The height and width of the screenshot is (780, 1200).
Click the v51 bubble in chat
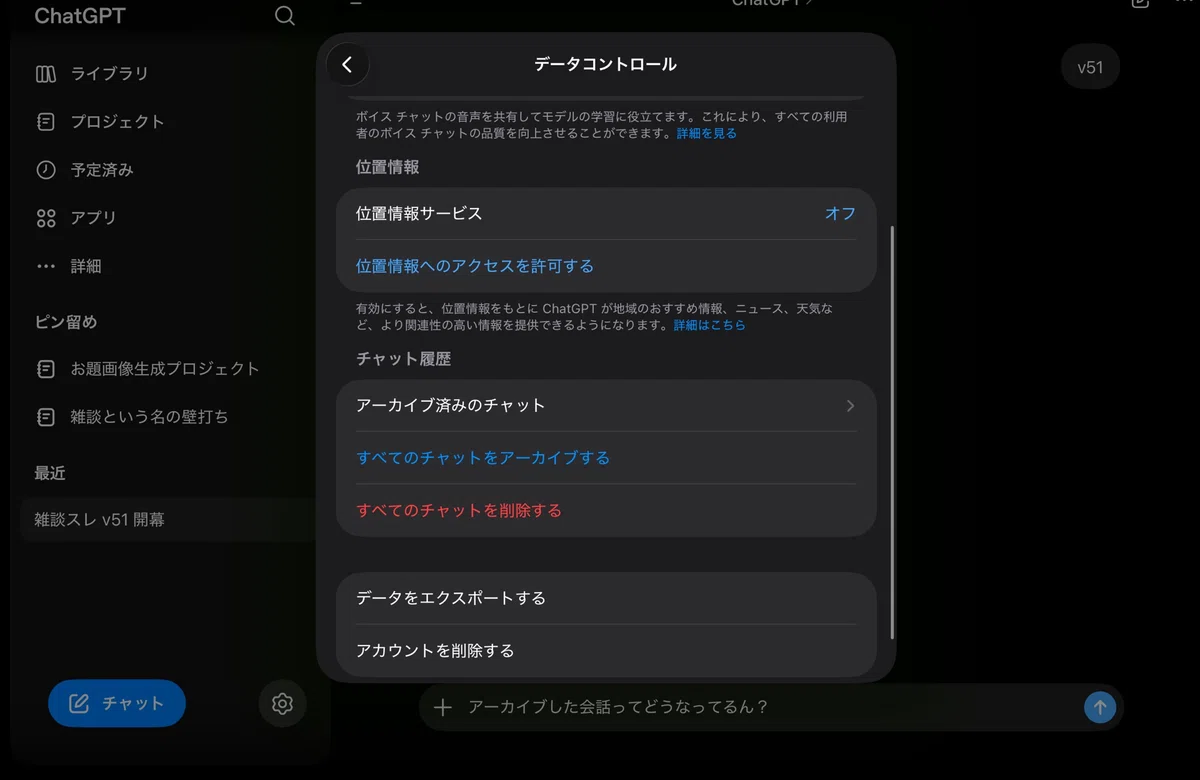tap(1090, 68)
